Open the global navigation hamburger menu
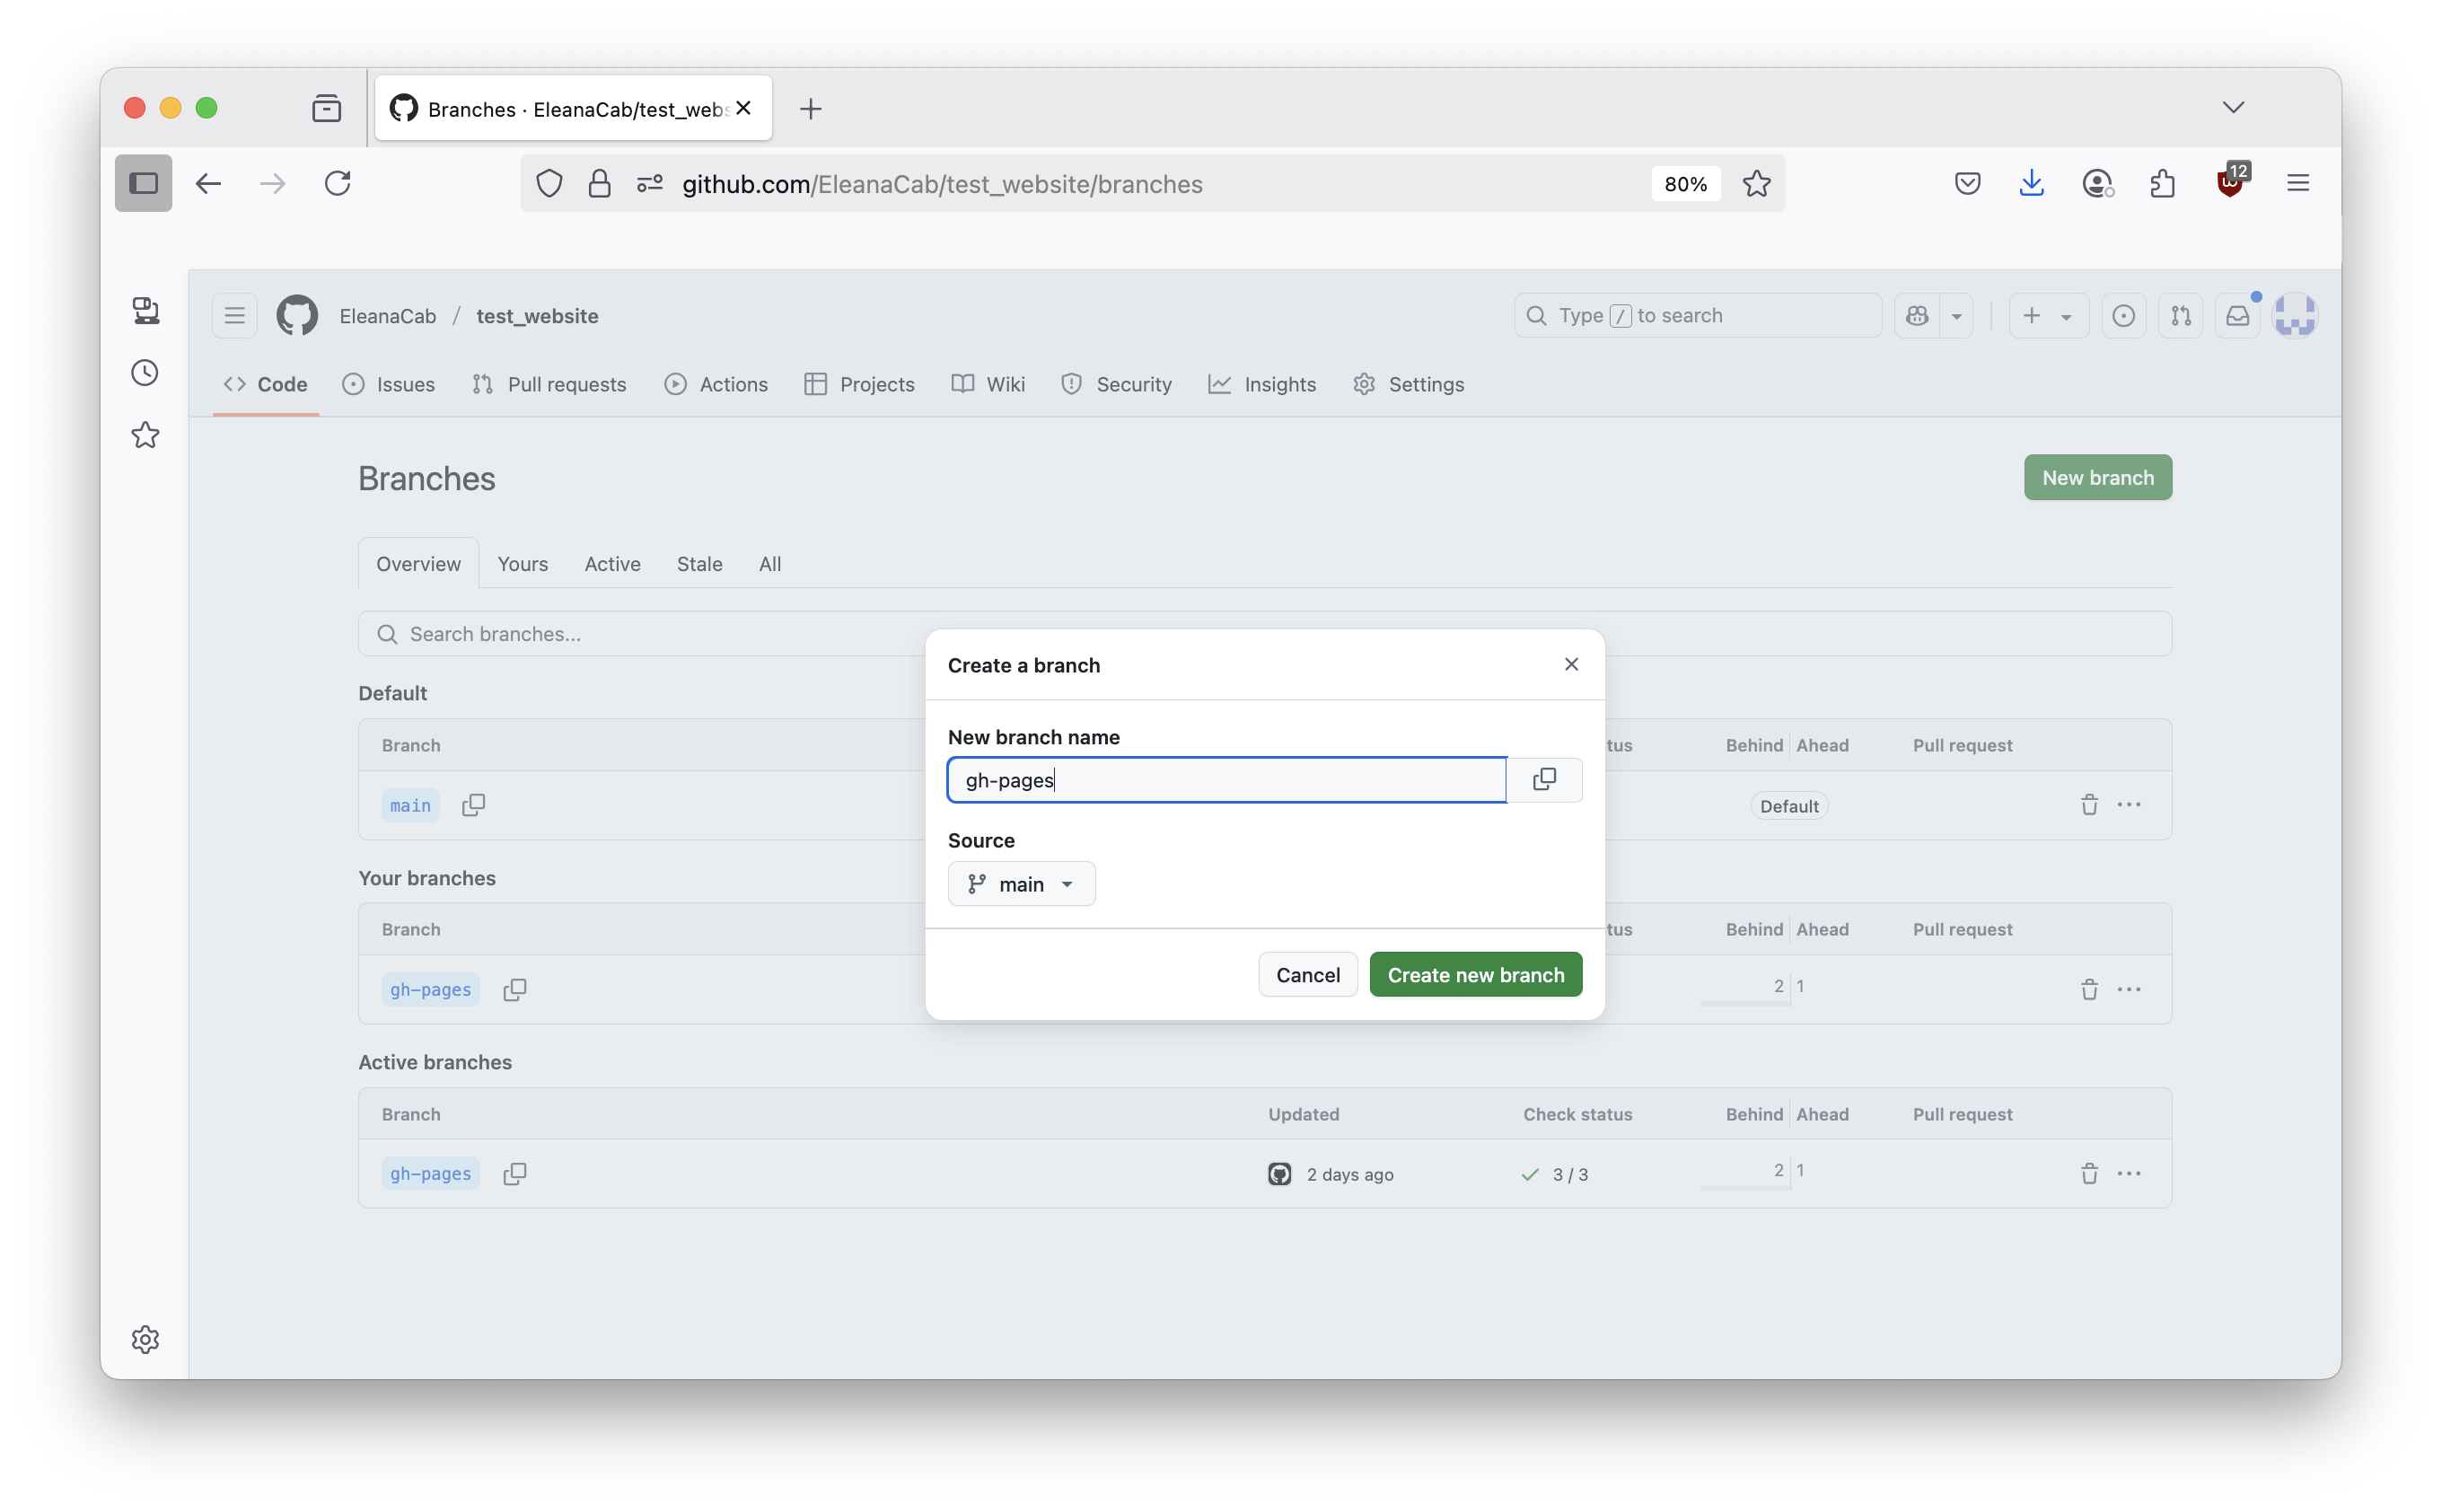2442x1512 pixels. pyautogui.click(x=234, y=315)
